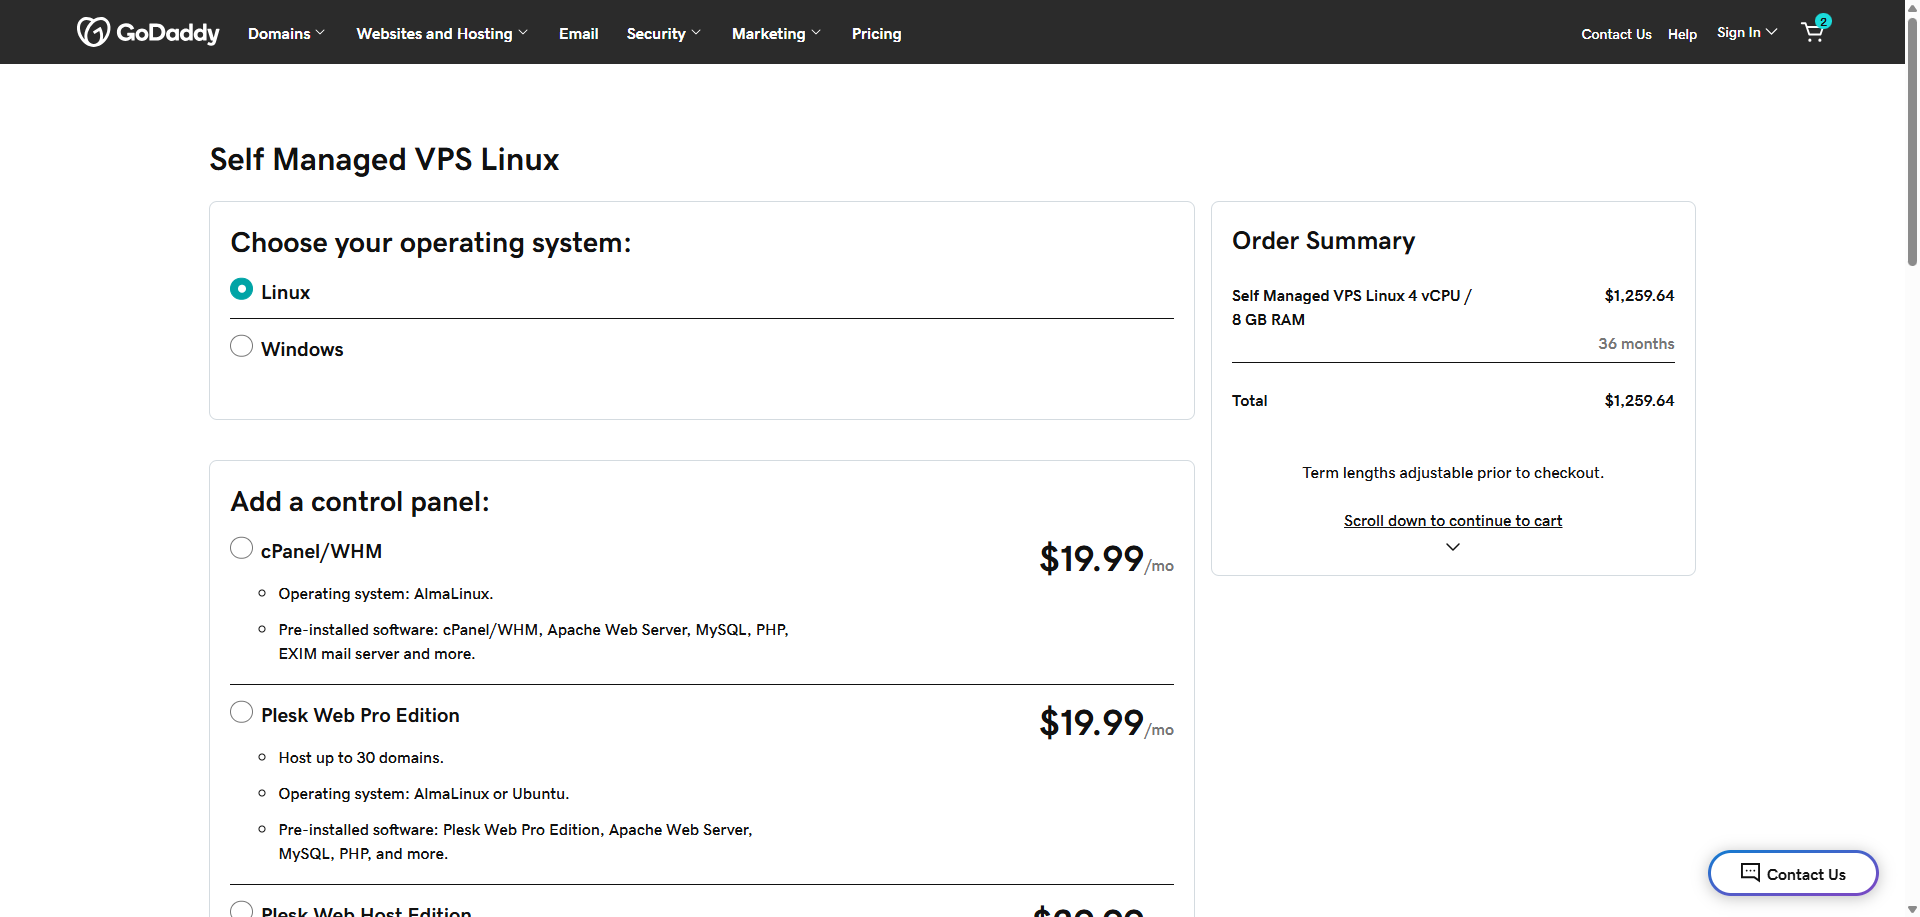This screenshot has height=917, width=1920.
Task: Expand the Security menu
Action: click(664, 33)
